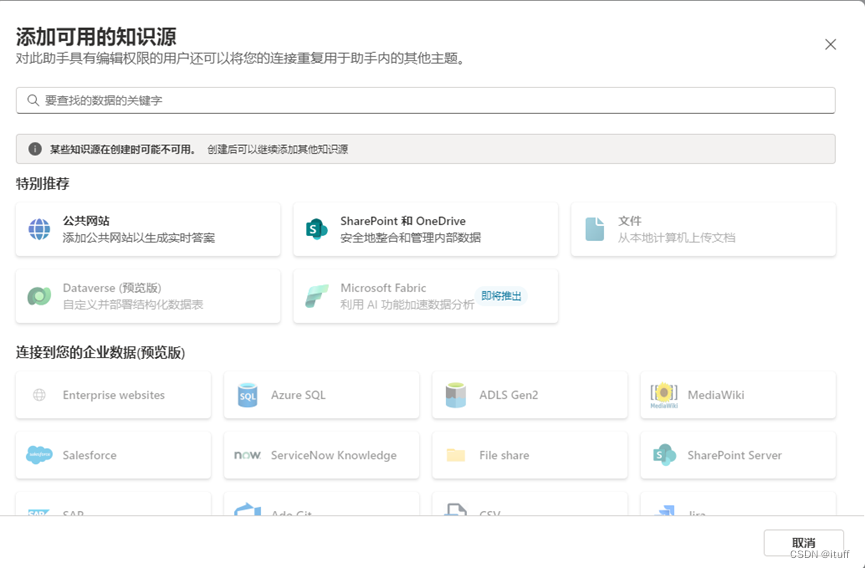Click the ServiceNow 'now' logo icon

point(247,455)
